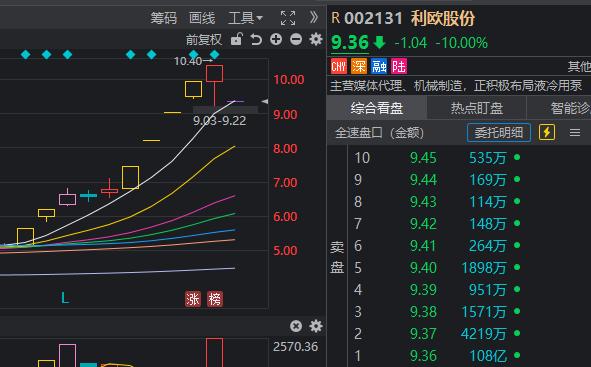Open the 筹码 chip distribution view
The width and height of the screenshot is (591, 367).
(x=164, y=18)
